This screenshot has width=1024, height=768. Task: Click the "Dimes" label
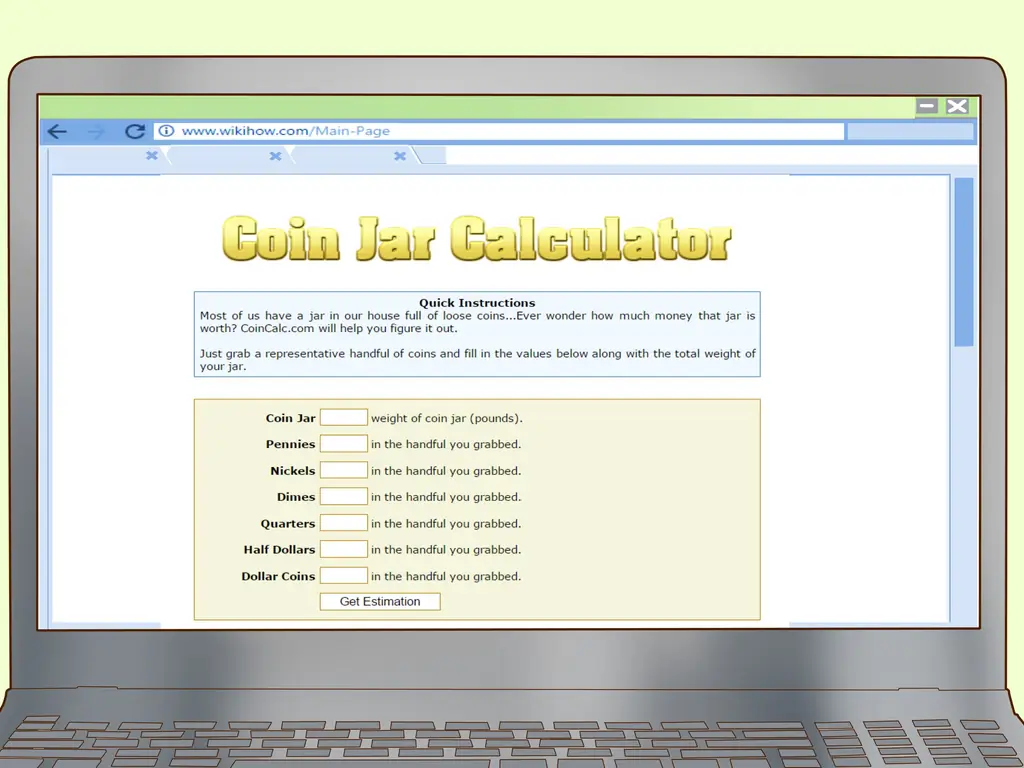(x=296, y=497)
